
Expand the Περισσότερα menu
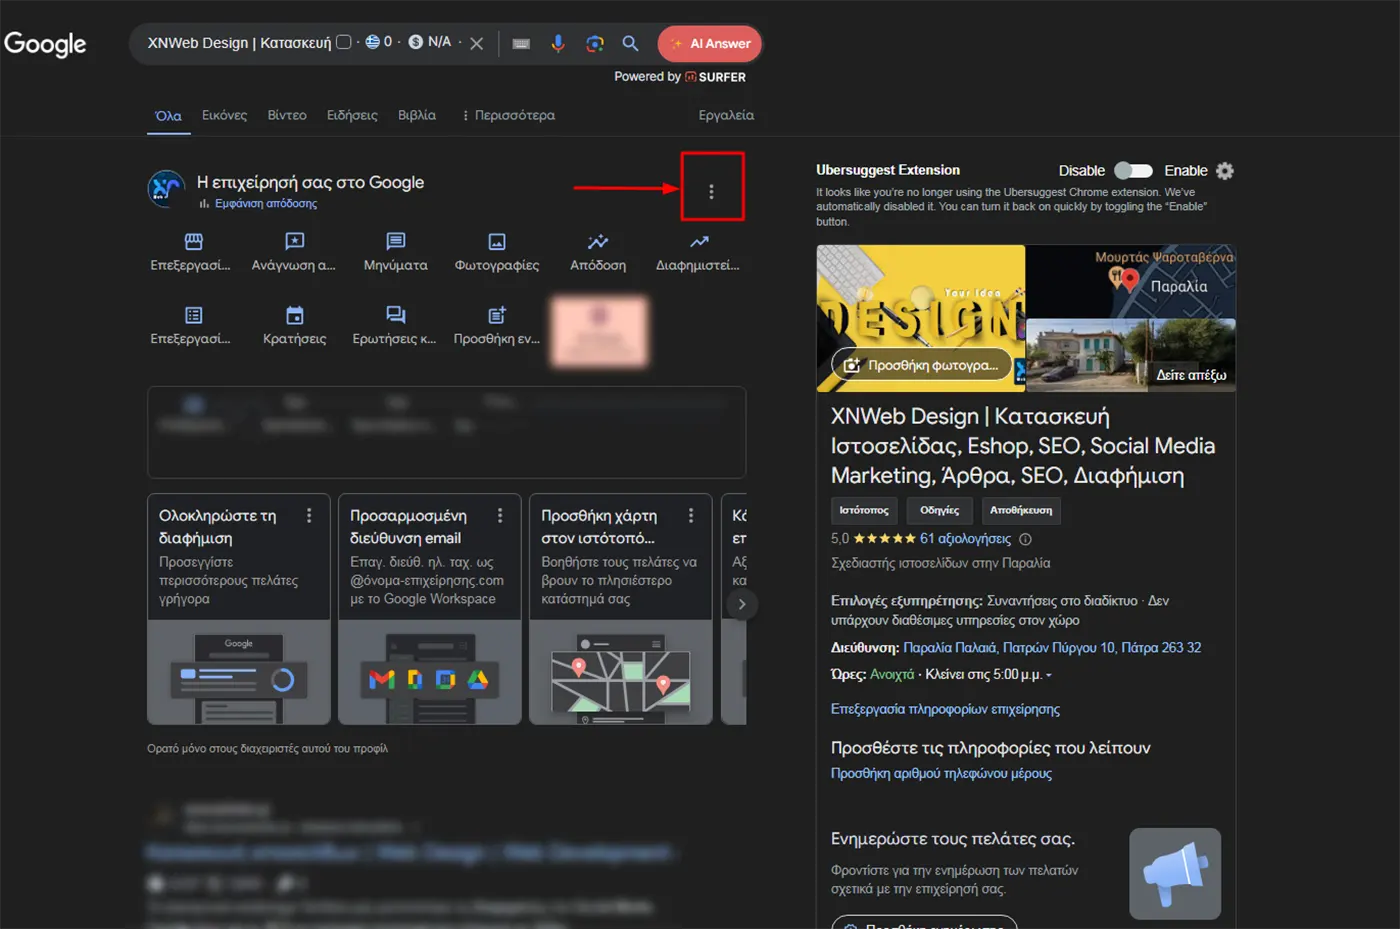pyautogui.click(x=508, y=115)
